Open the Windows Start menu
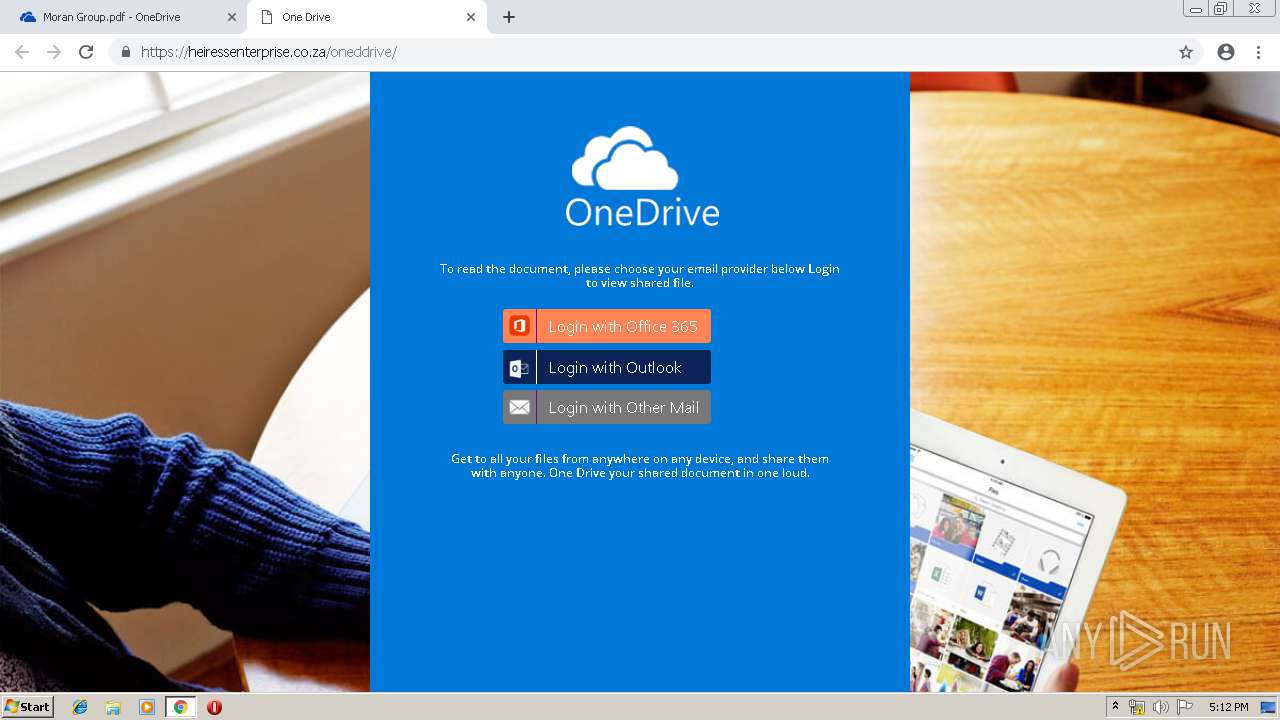The image size is (1280, 720). (28, 706)
